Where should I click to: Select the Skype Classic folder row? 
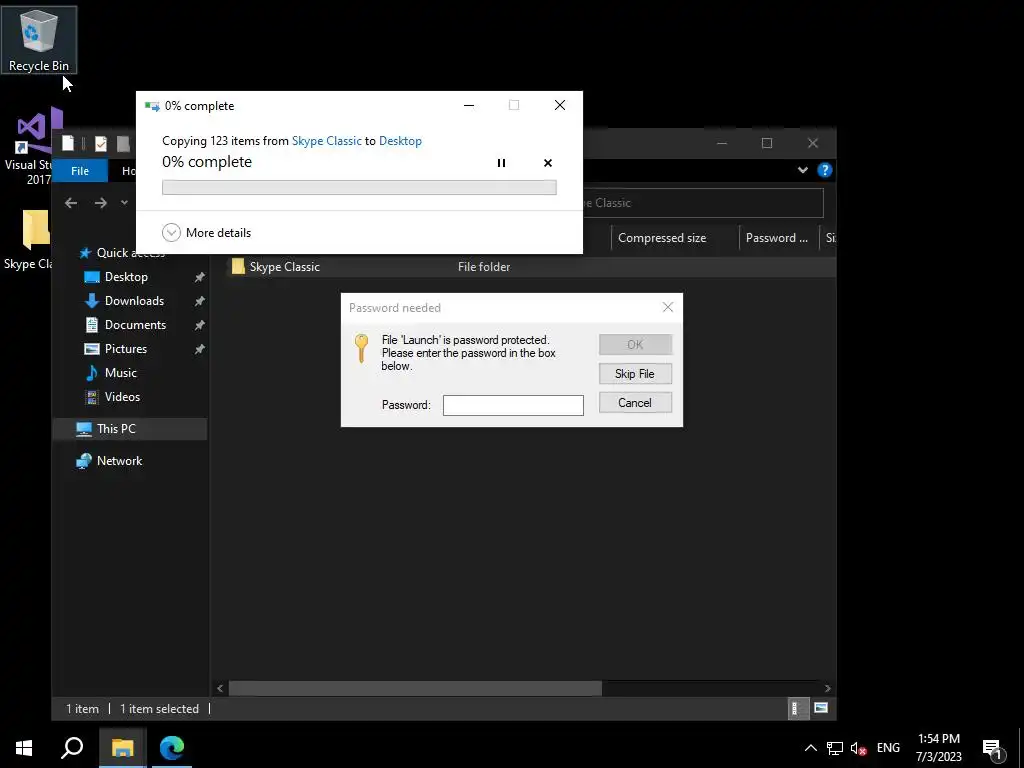530,266
